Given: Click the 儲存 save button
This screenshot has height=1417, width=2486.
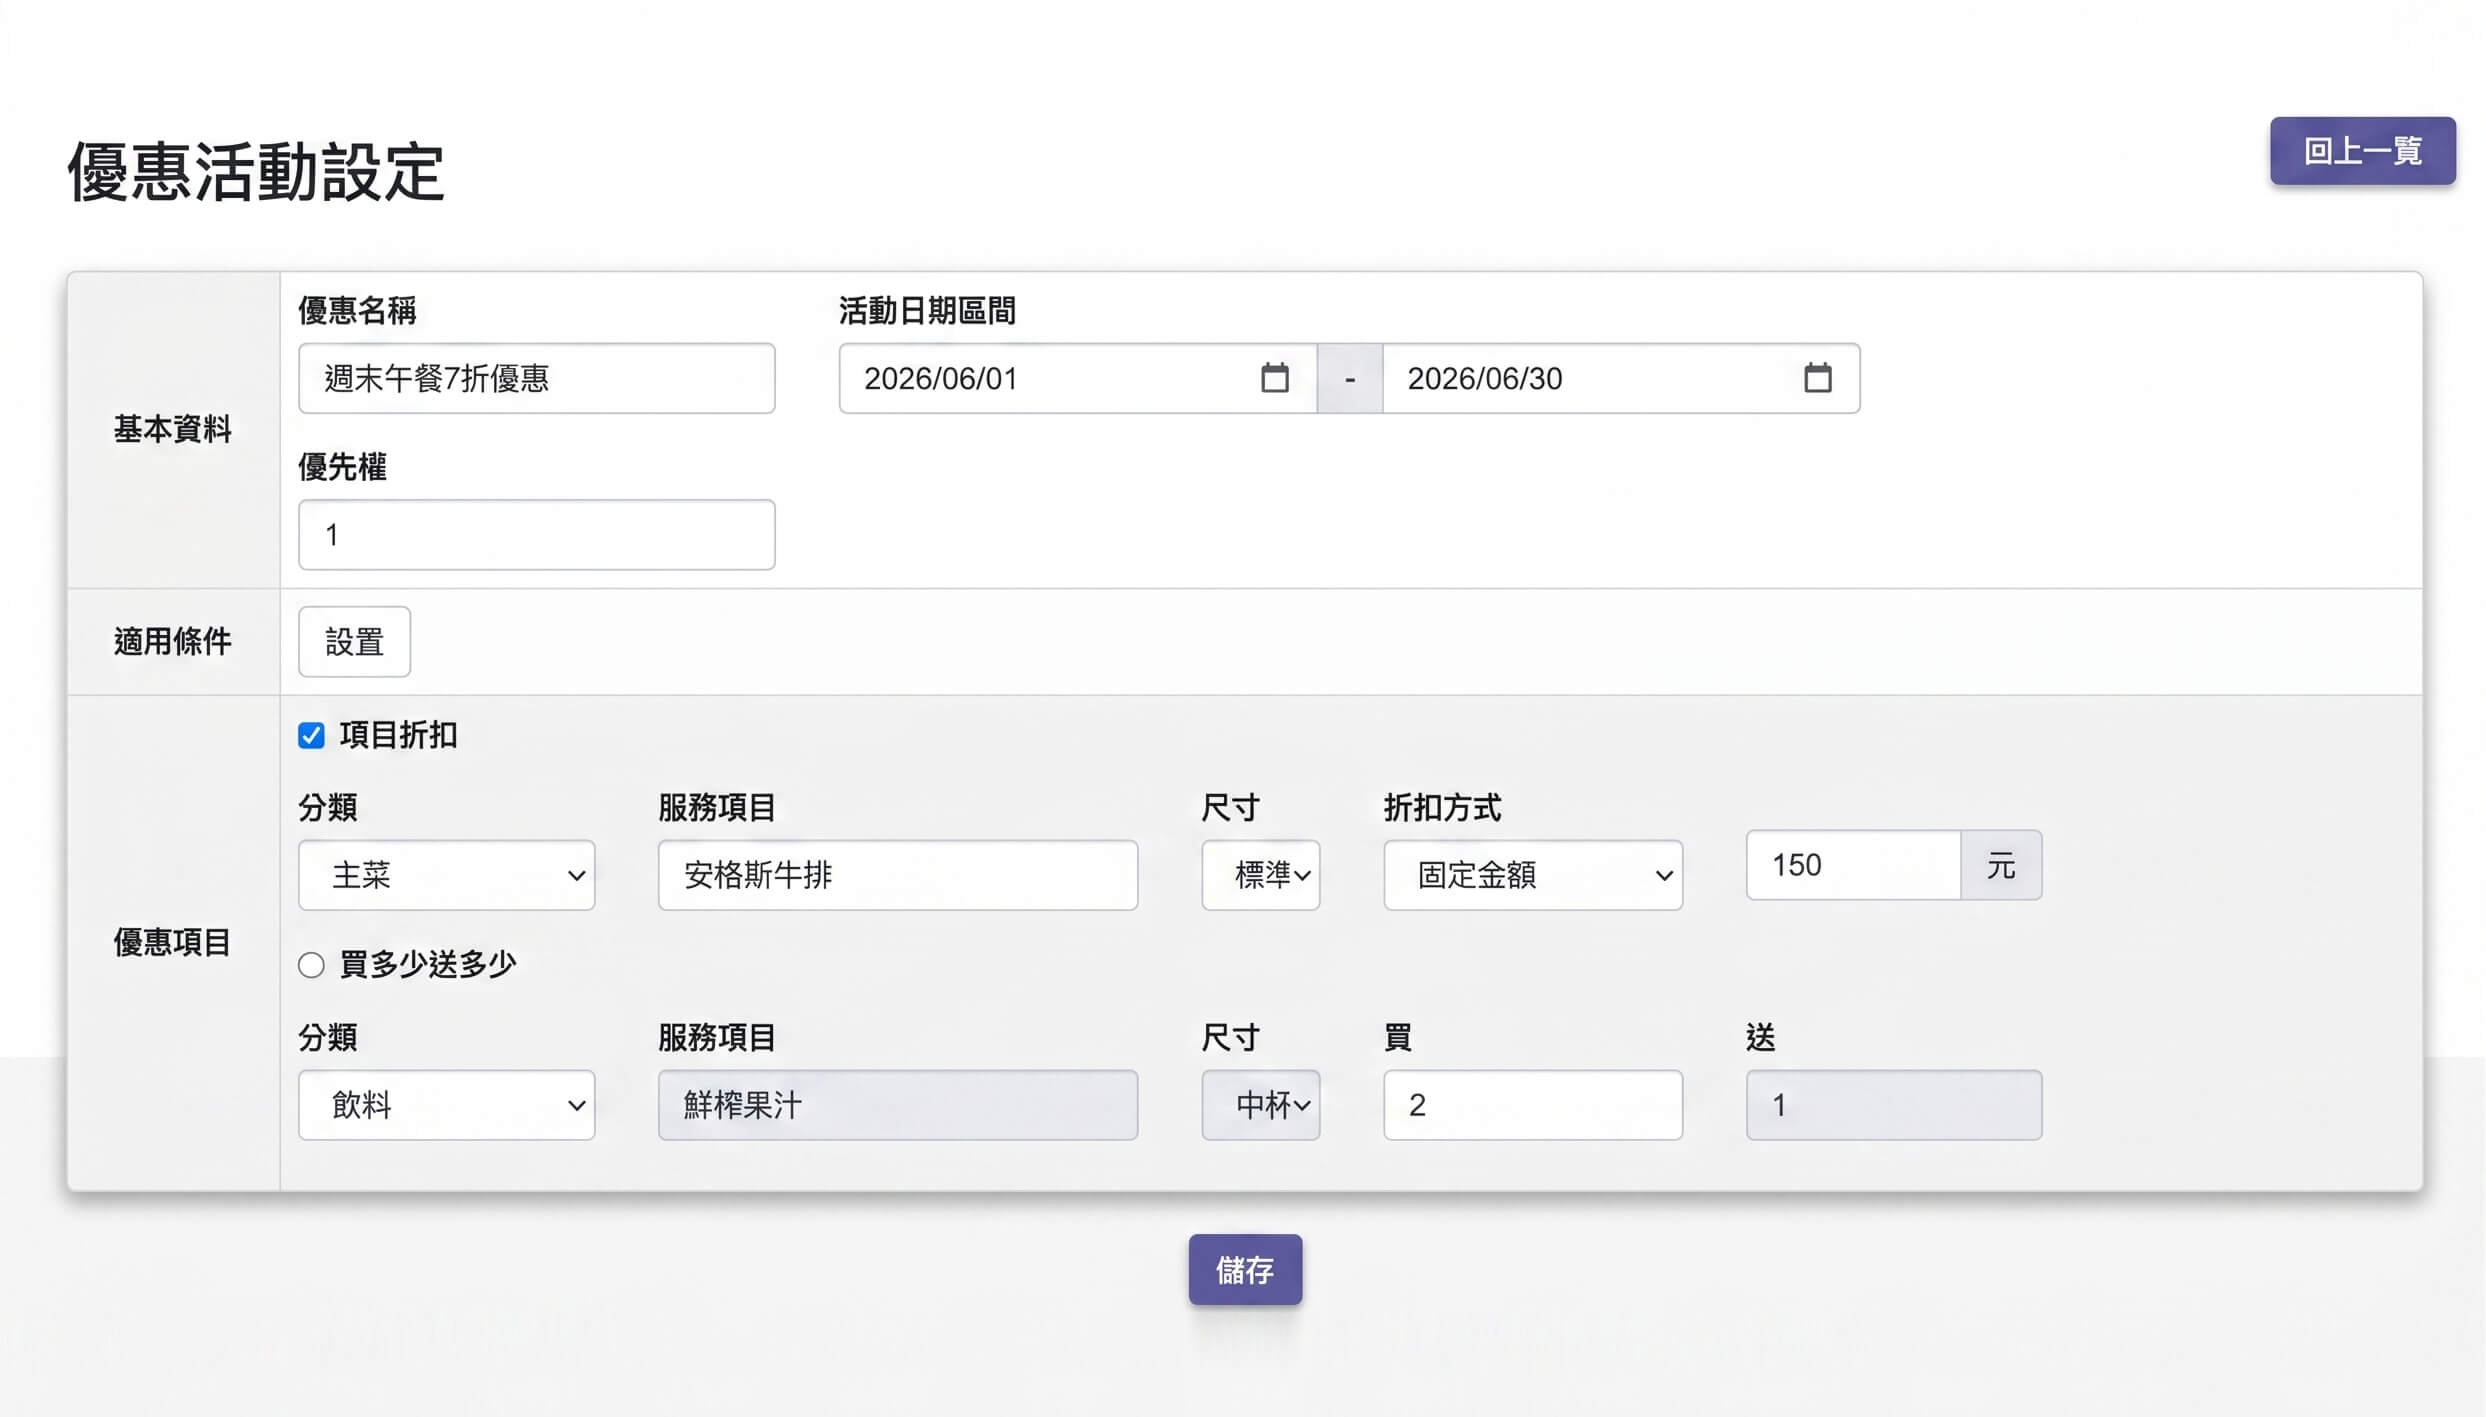Looking at the screenshot, I should [1245, 1272].
